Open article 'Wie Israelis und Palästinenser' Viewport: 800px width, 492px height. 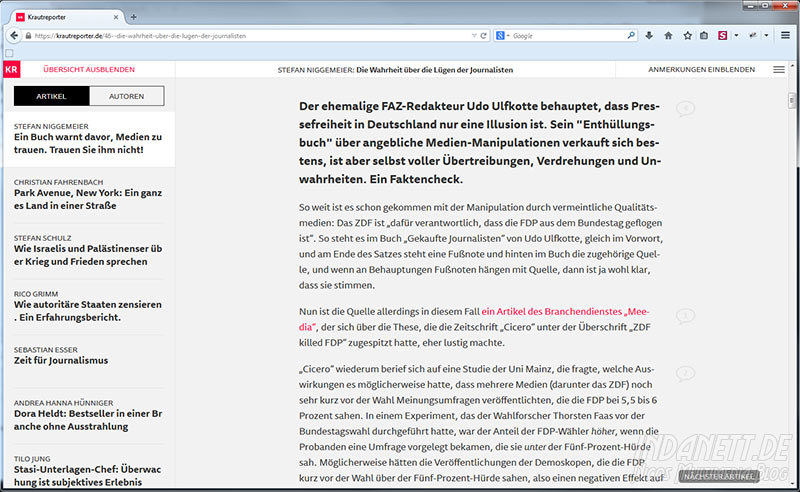(88, 255)
